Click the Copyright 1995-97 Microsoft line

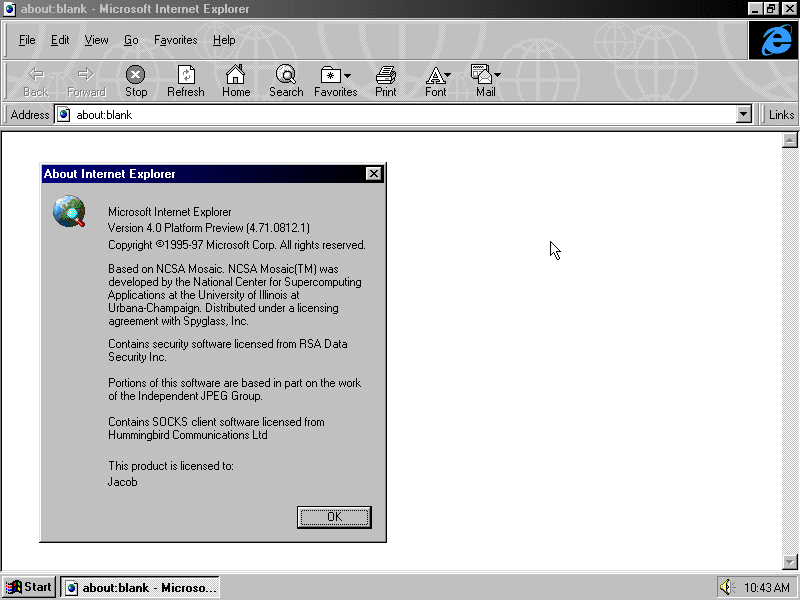[x=237, y=245]
